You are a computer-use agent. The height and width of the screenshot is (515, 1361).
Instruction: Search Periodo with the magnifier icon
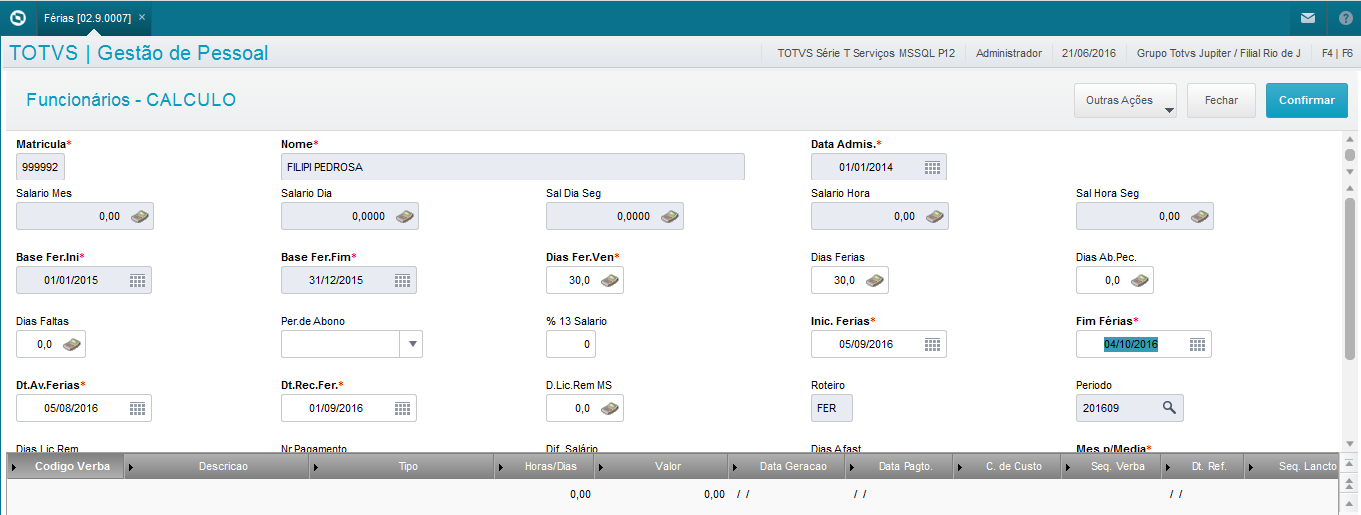(1169, 408)
